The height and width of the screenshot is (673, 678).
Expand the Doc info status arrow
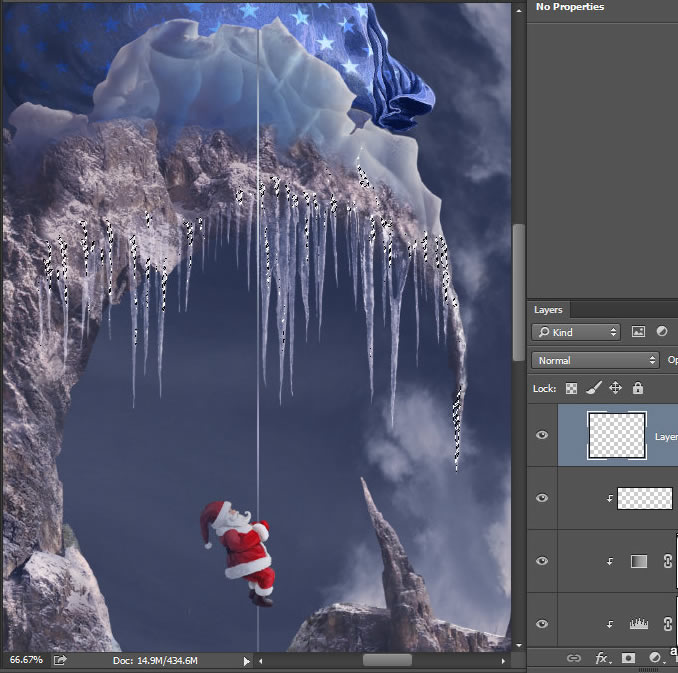(x=246, y=660)
